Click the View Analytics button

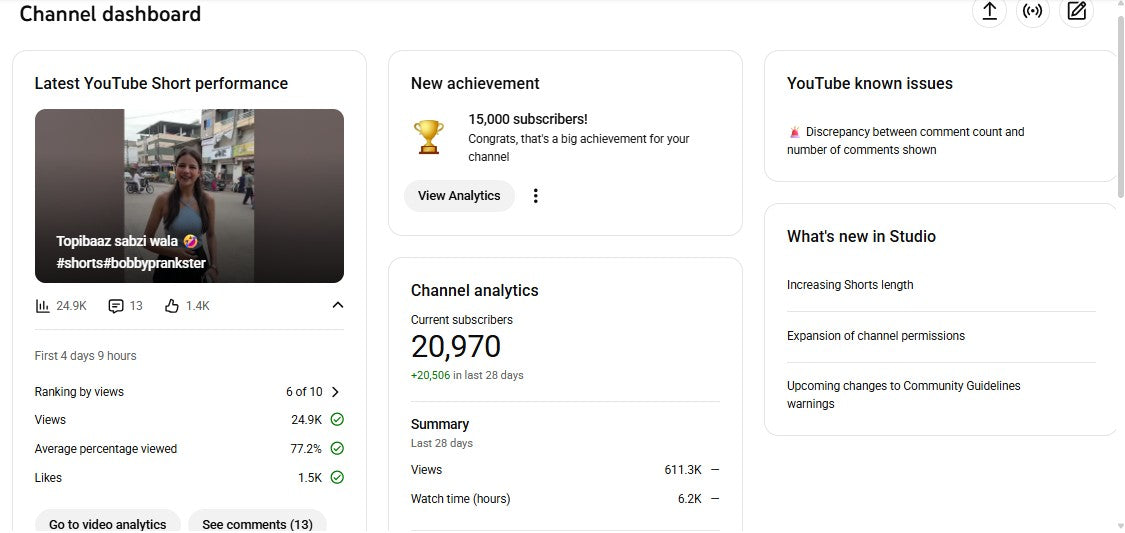[x=459, y=196]
